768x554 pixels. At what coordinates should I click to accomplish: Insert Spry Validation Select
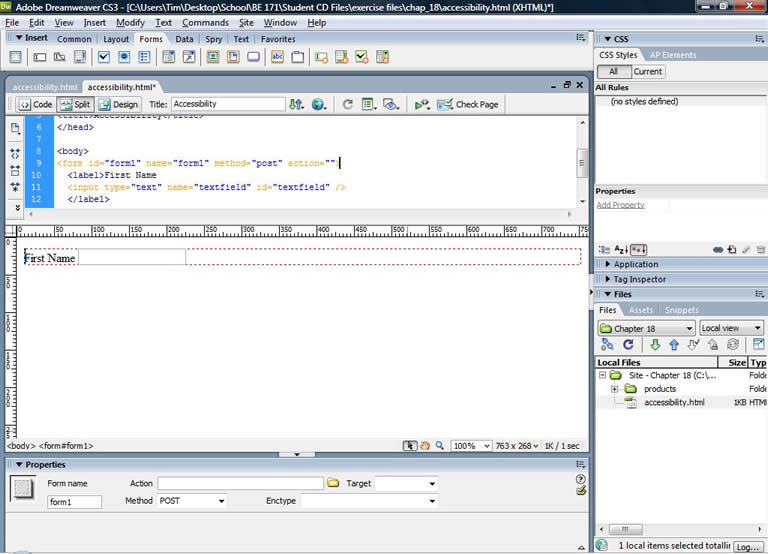click(382, 57)
